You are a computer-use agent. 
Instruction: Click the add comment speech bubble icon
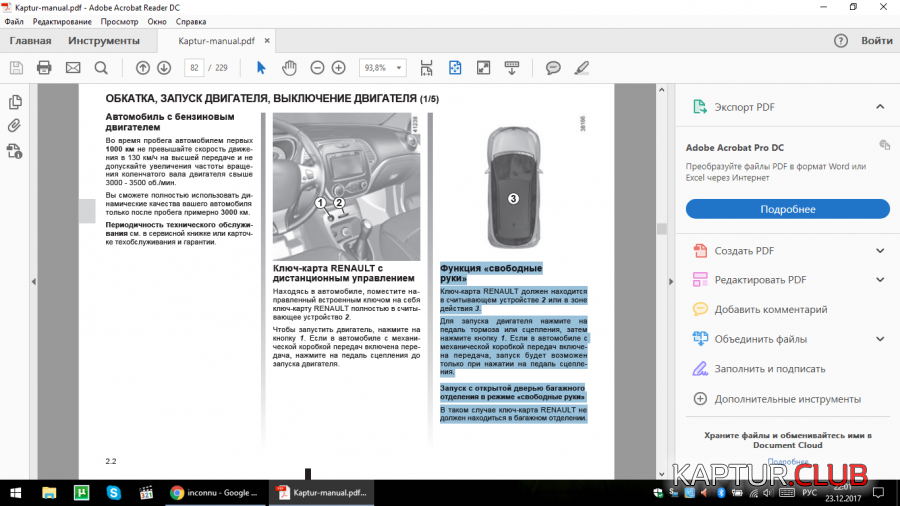553,68
